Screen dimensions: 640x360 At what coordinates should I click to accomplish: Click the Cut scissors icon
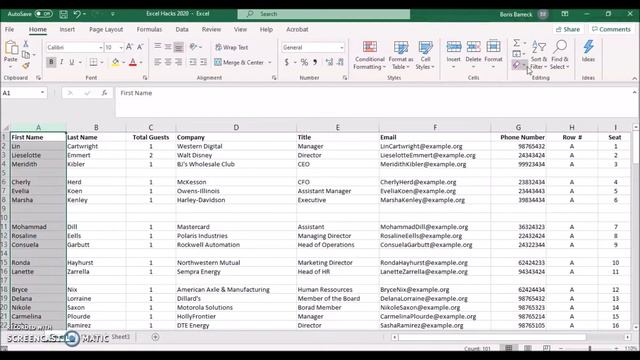click(26, 44)
